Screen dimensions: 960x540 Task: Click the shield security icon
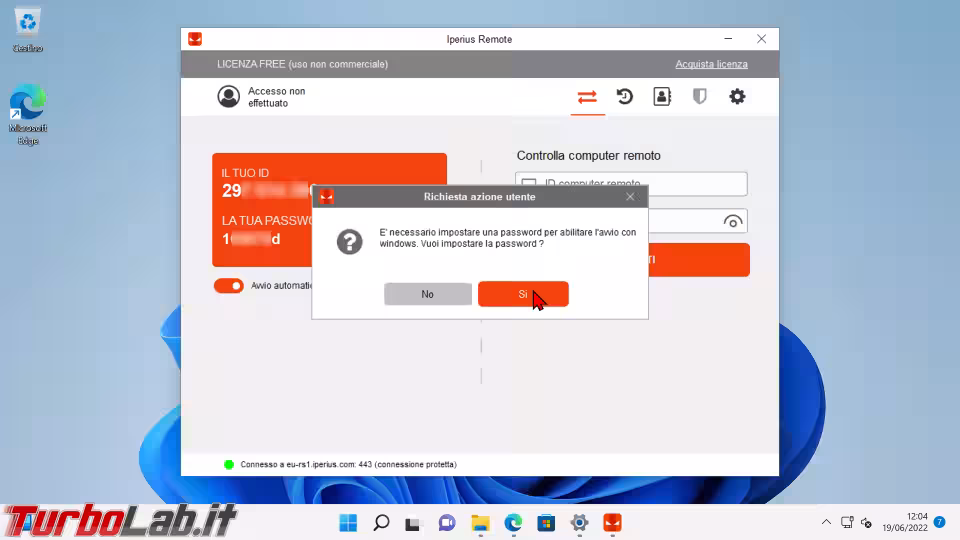point(700,97)
